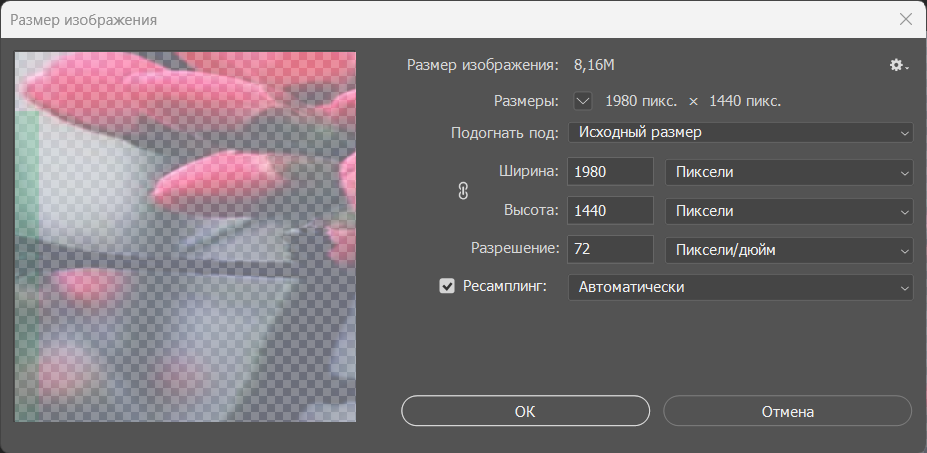The height and width of the screenshot is (453, 927).
Task: Open the Ширина units dropdown
Action: 789,172
